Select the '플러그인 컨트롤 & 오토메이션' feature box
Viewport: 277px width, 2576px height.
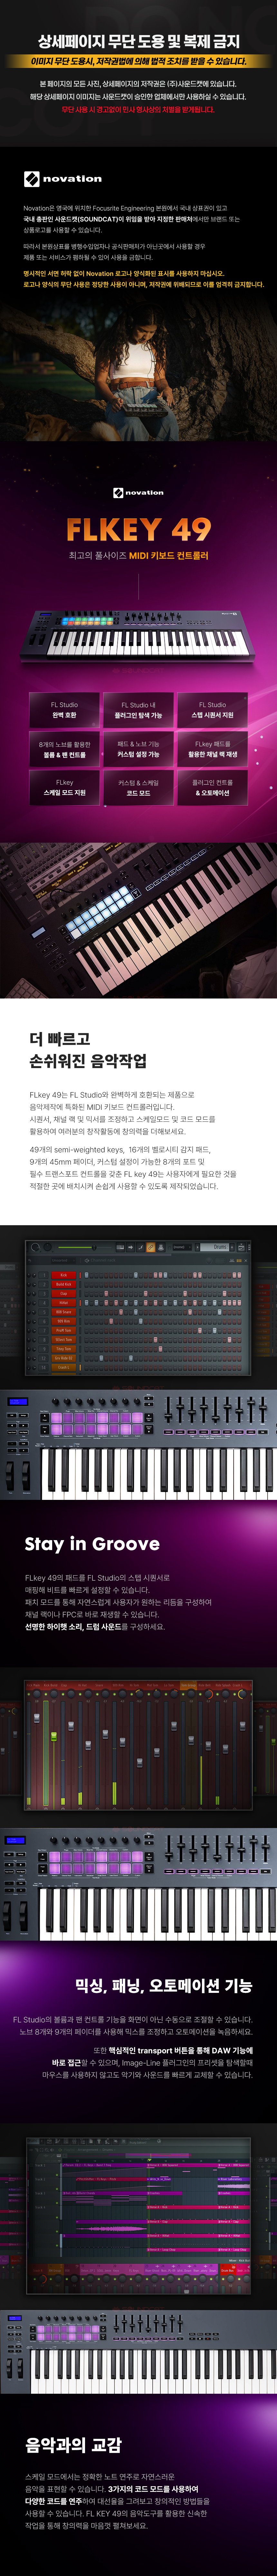tap(212, 788)
